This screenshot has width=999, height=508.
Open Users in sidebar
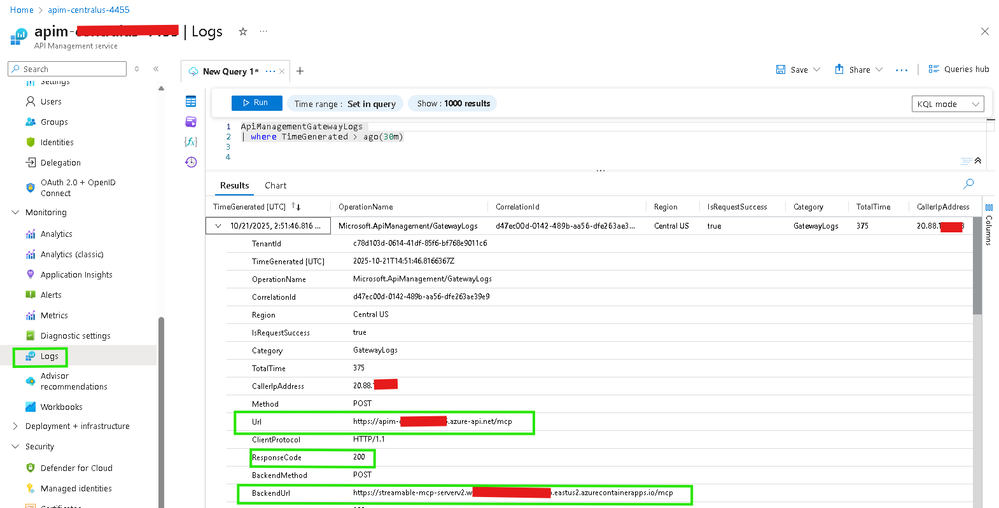pyautogui.click(x=51, y=101)
